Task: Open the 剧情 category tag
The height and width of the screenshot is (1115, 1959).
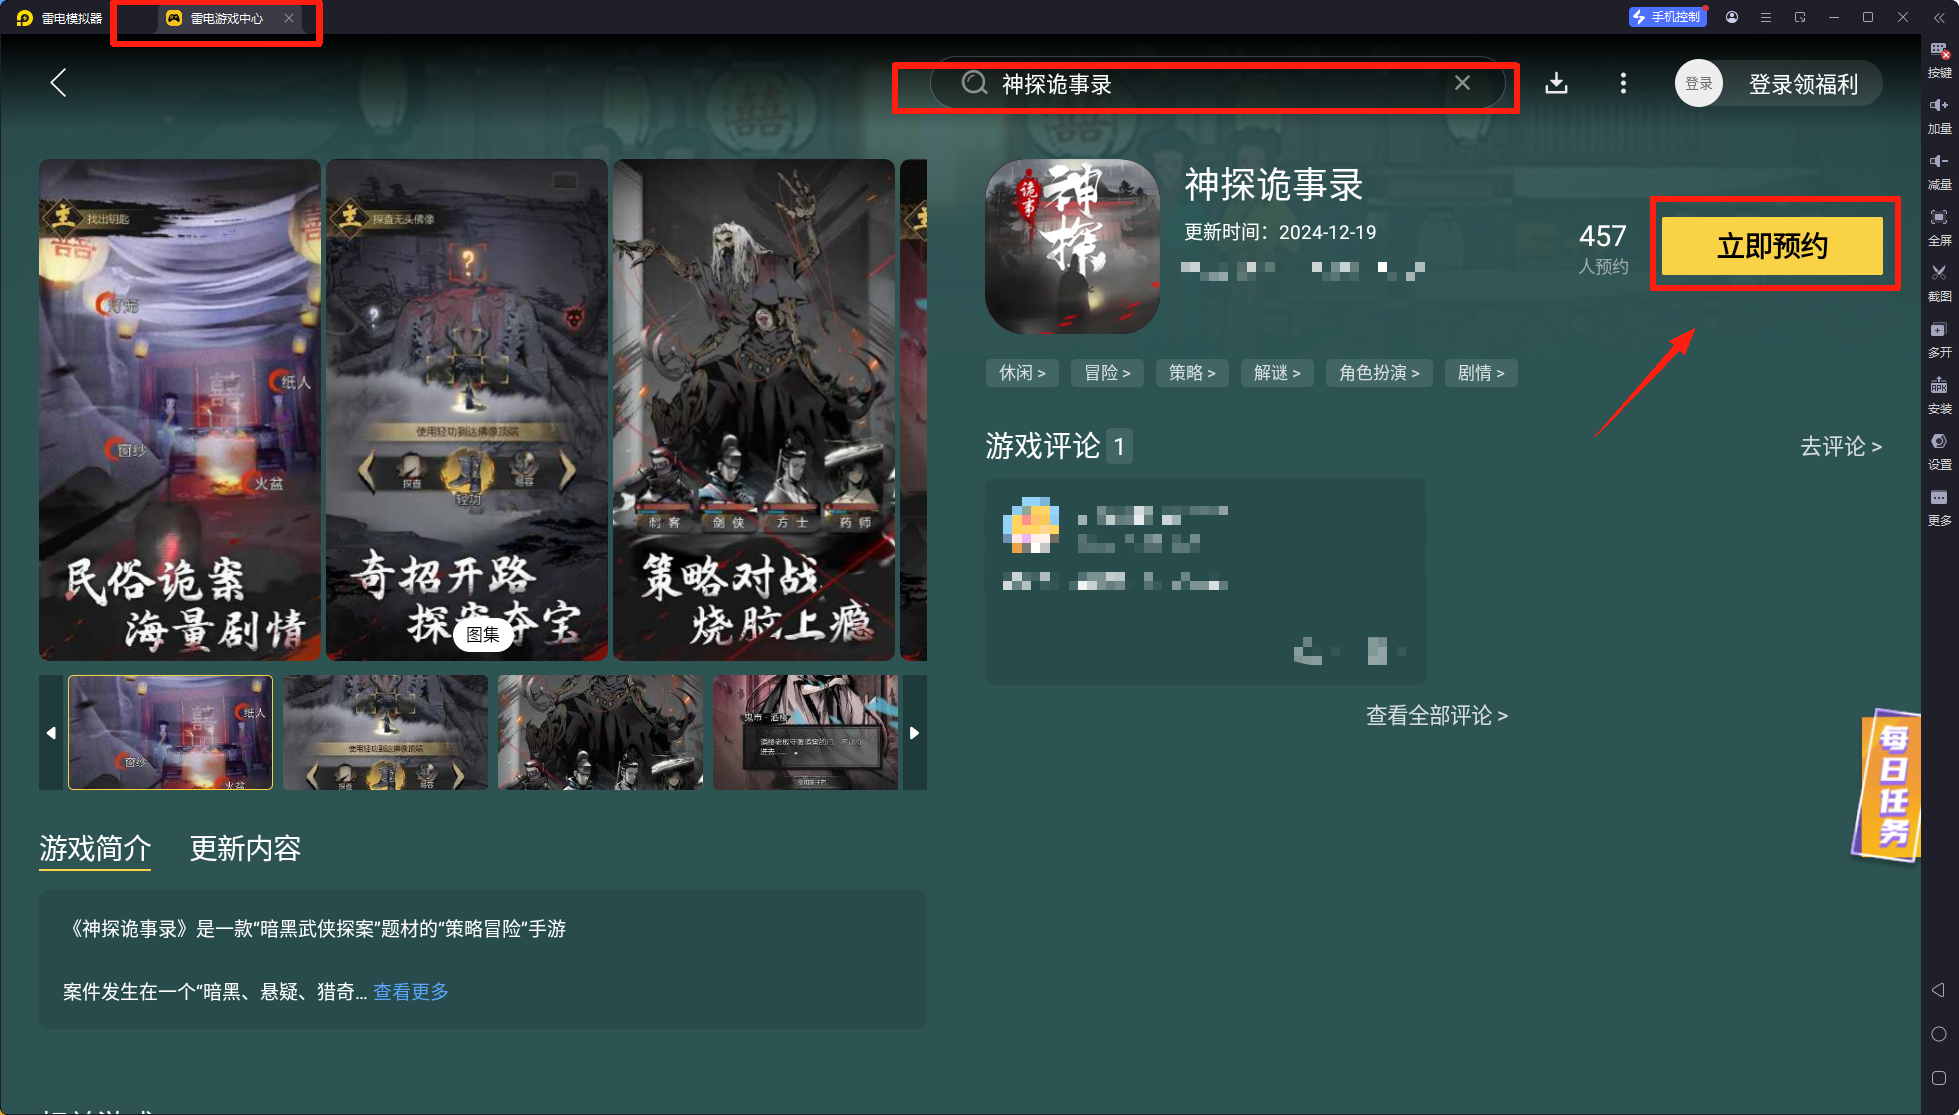Action: pyautogui.click(x=1481, y=373)
